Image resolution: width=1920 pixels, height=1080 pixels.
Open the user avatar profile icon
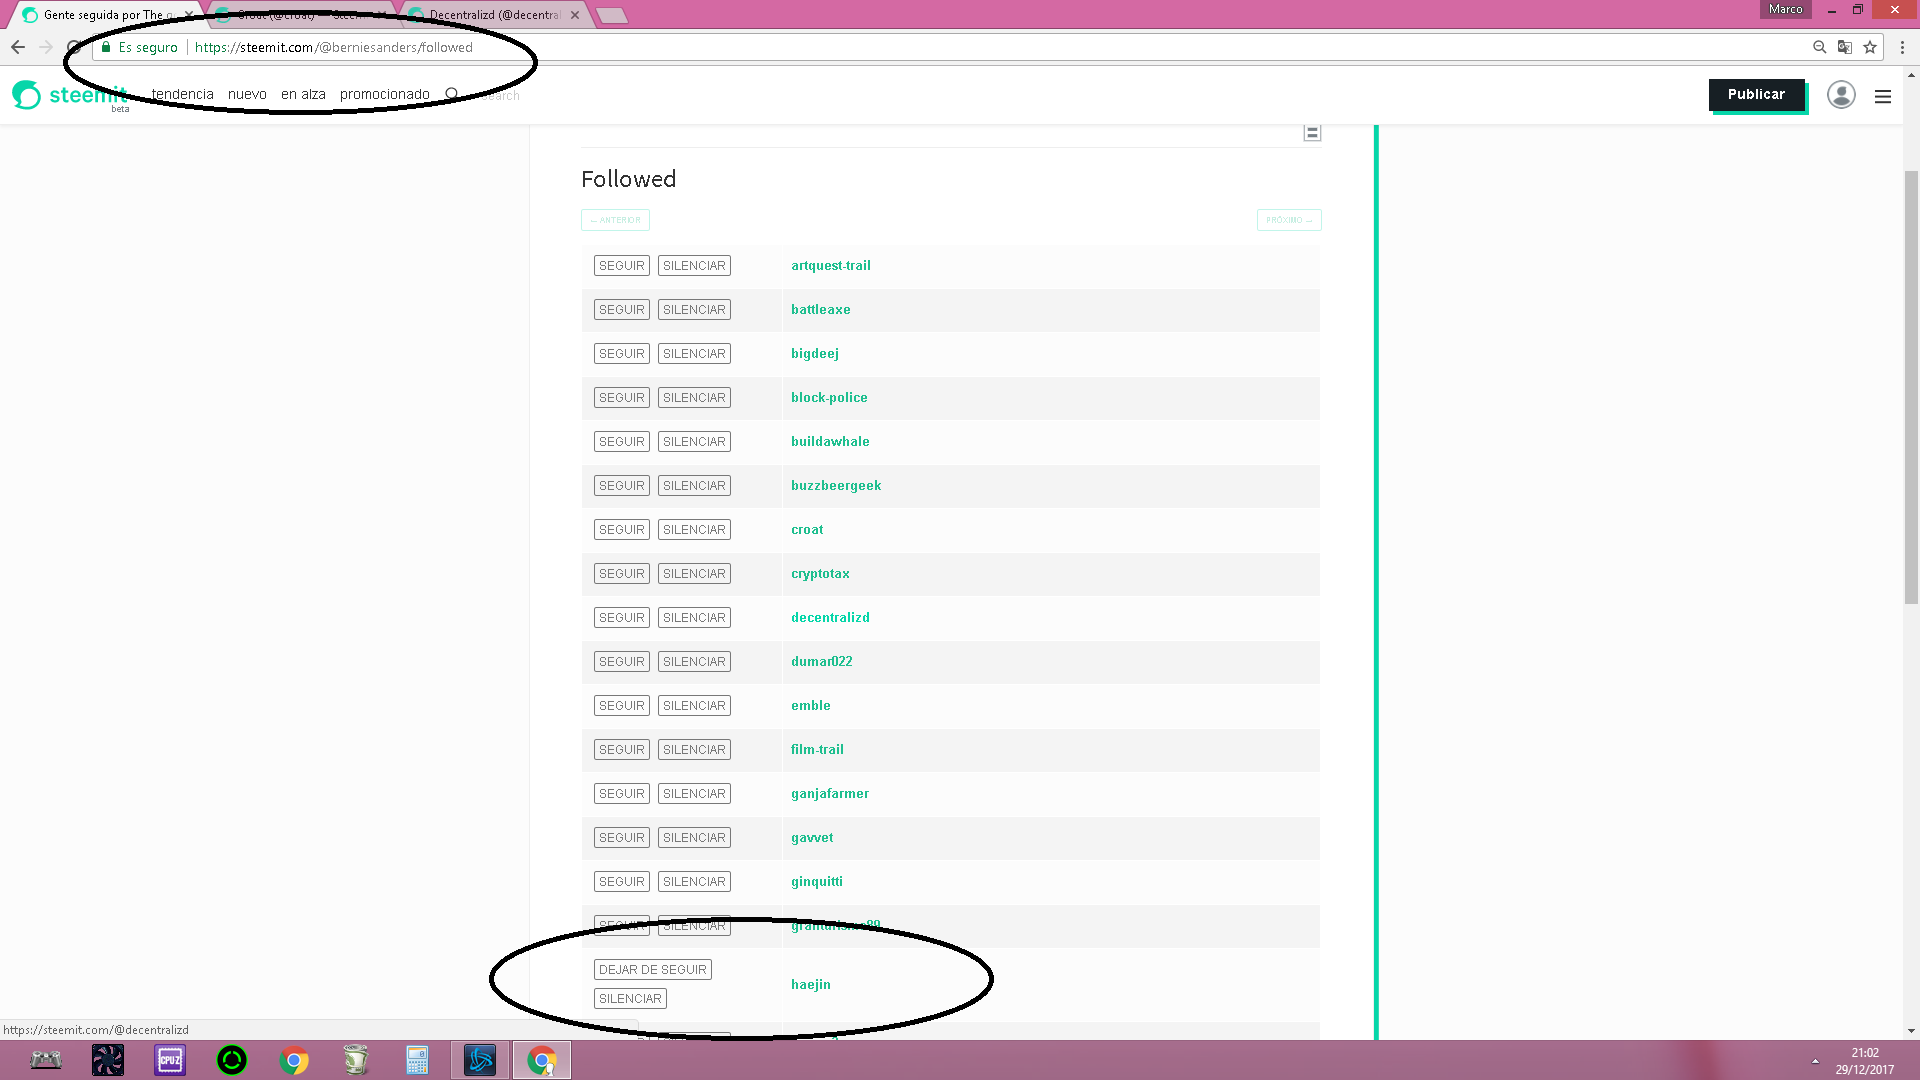tap(1841, 94)
